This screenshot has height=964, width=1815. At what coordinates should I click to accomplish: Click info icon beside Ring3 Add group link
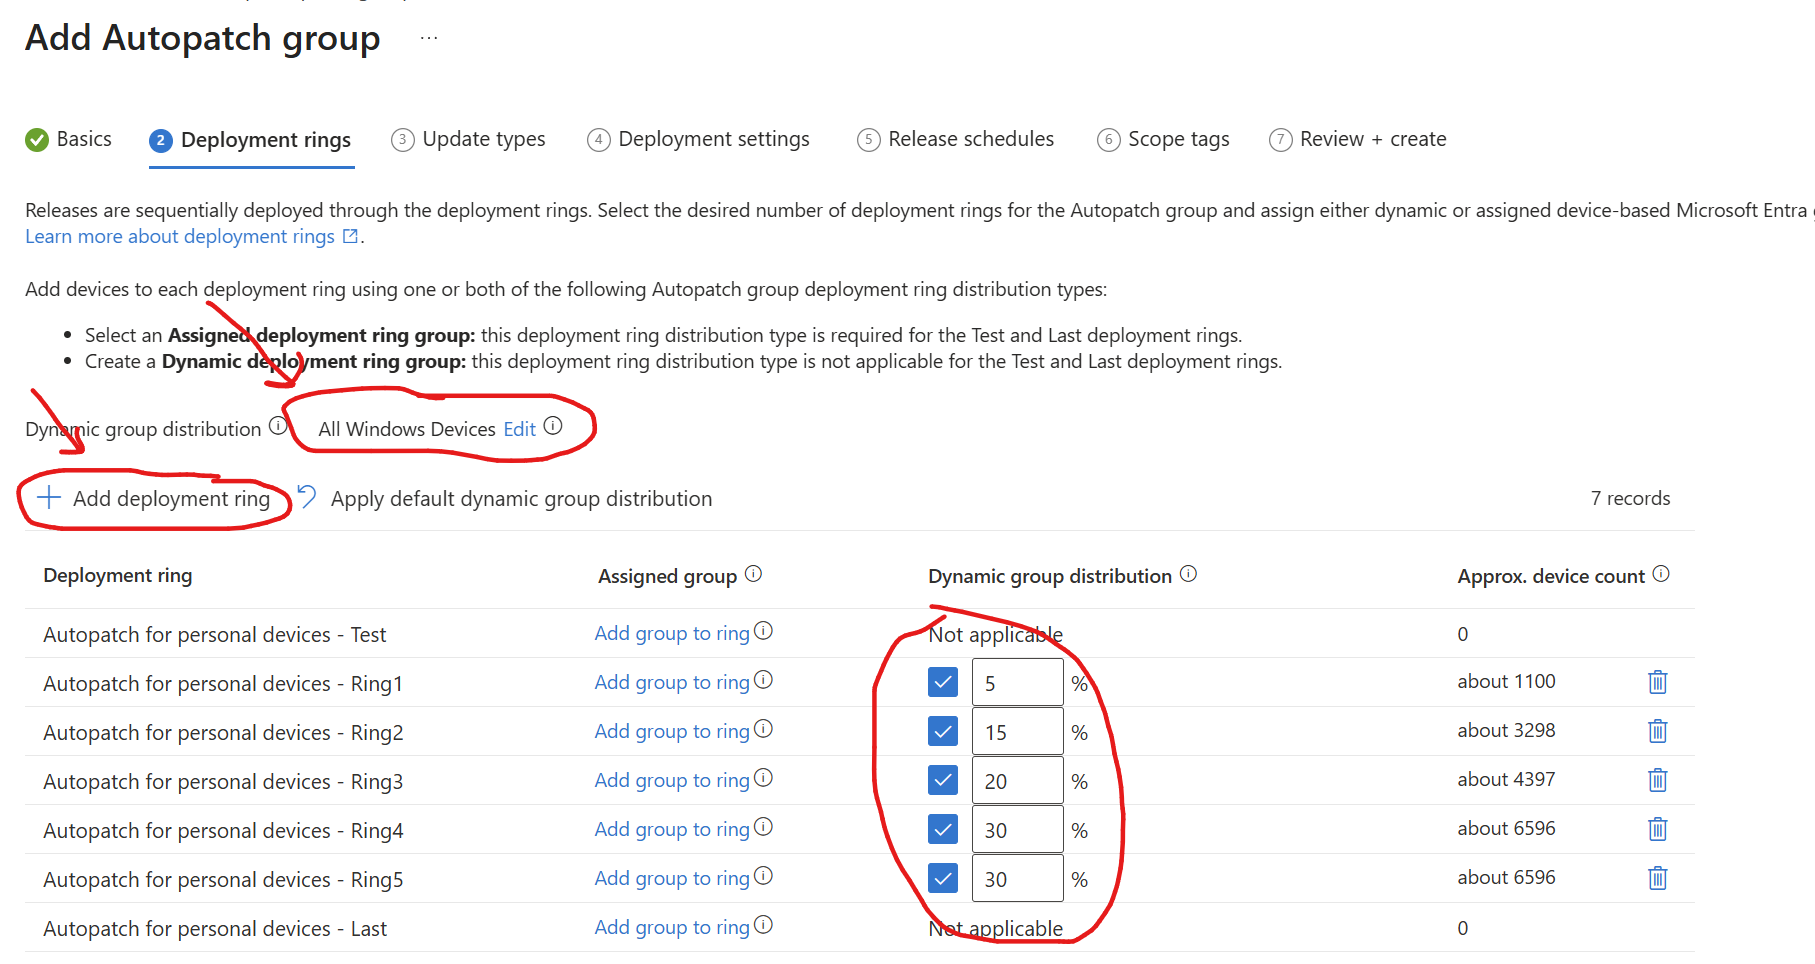(763, 778)
